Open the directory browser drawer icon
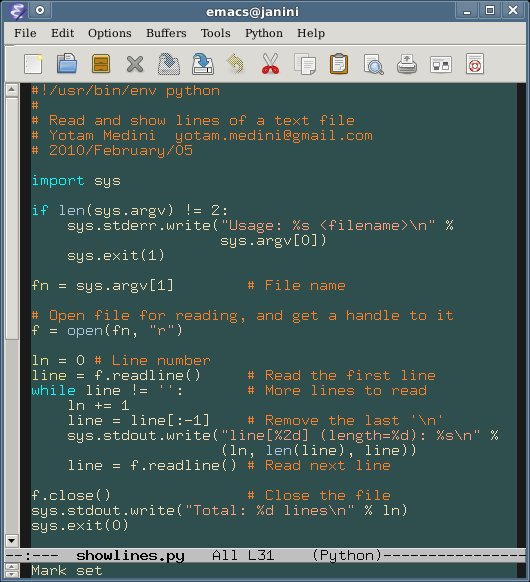Image resolution: width=530 pixels, height=582 pixels. (101, 64)
